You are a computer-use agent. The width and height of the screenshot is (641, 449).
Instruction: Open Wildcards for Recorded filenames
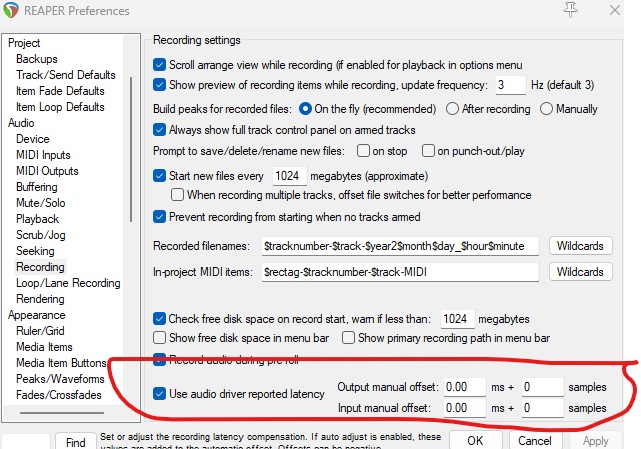[x=580, y=245]
